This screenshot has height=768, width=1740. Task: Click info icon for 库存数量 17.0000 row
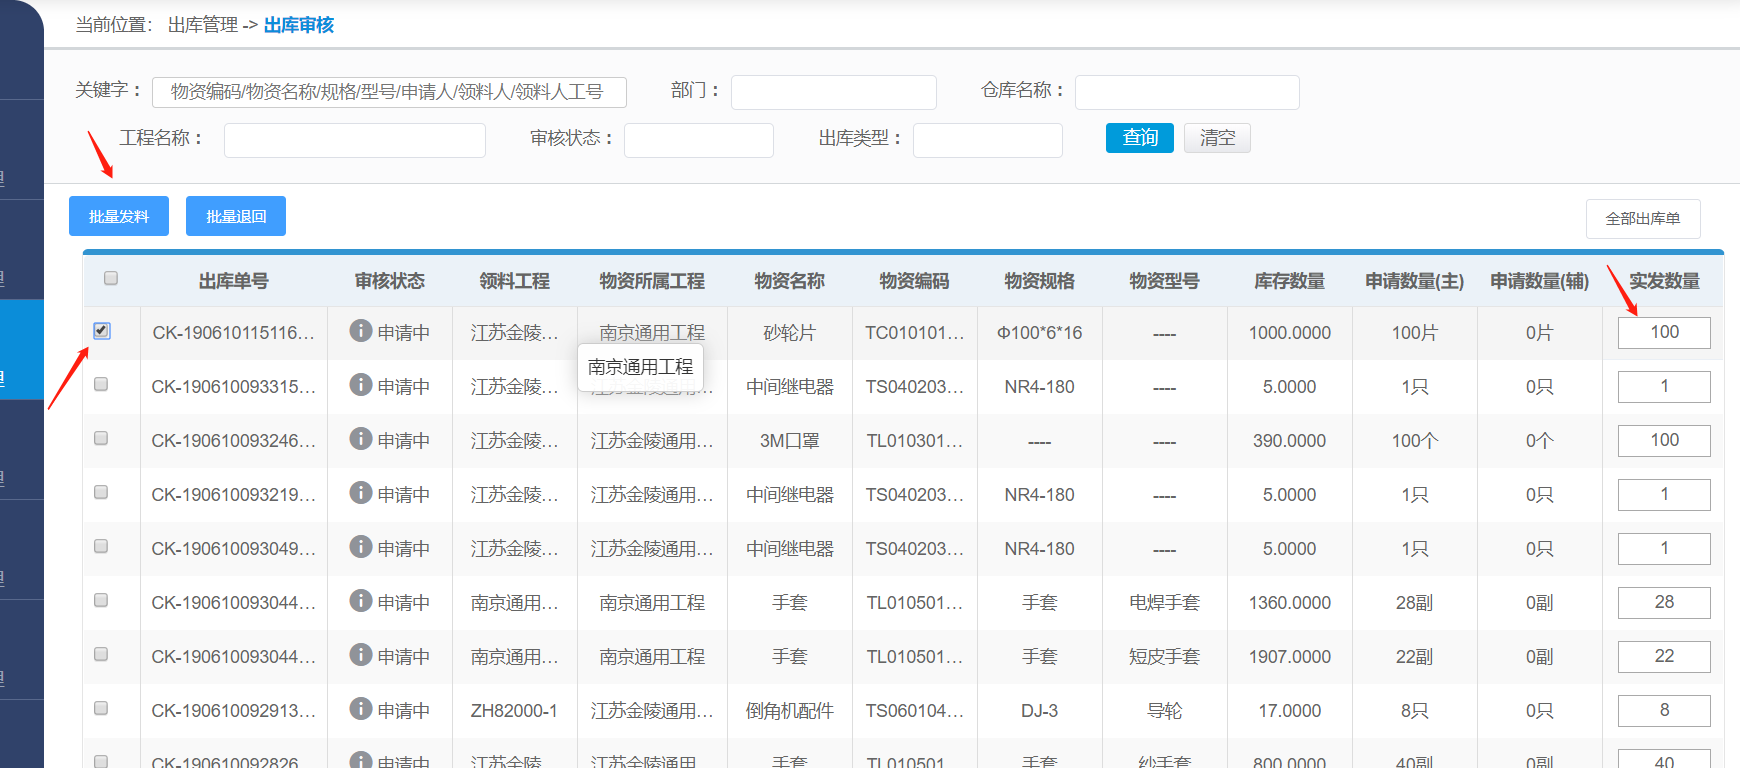coord(361,709)
